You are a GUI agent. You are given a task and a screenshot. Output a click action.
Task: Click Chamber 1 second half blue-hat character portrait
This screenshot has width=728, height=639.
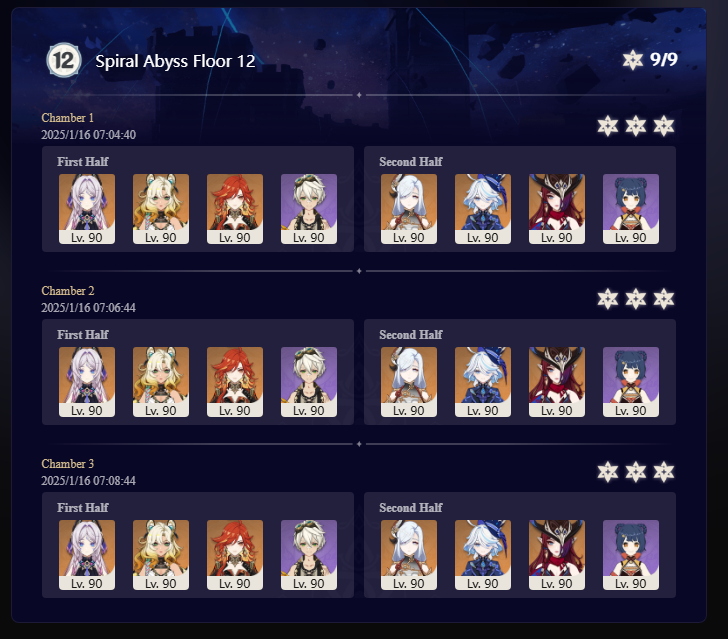coord(483,209)
